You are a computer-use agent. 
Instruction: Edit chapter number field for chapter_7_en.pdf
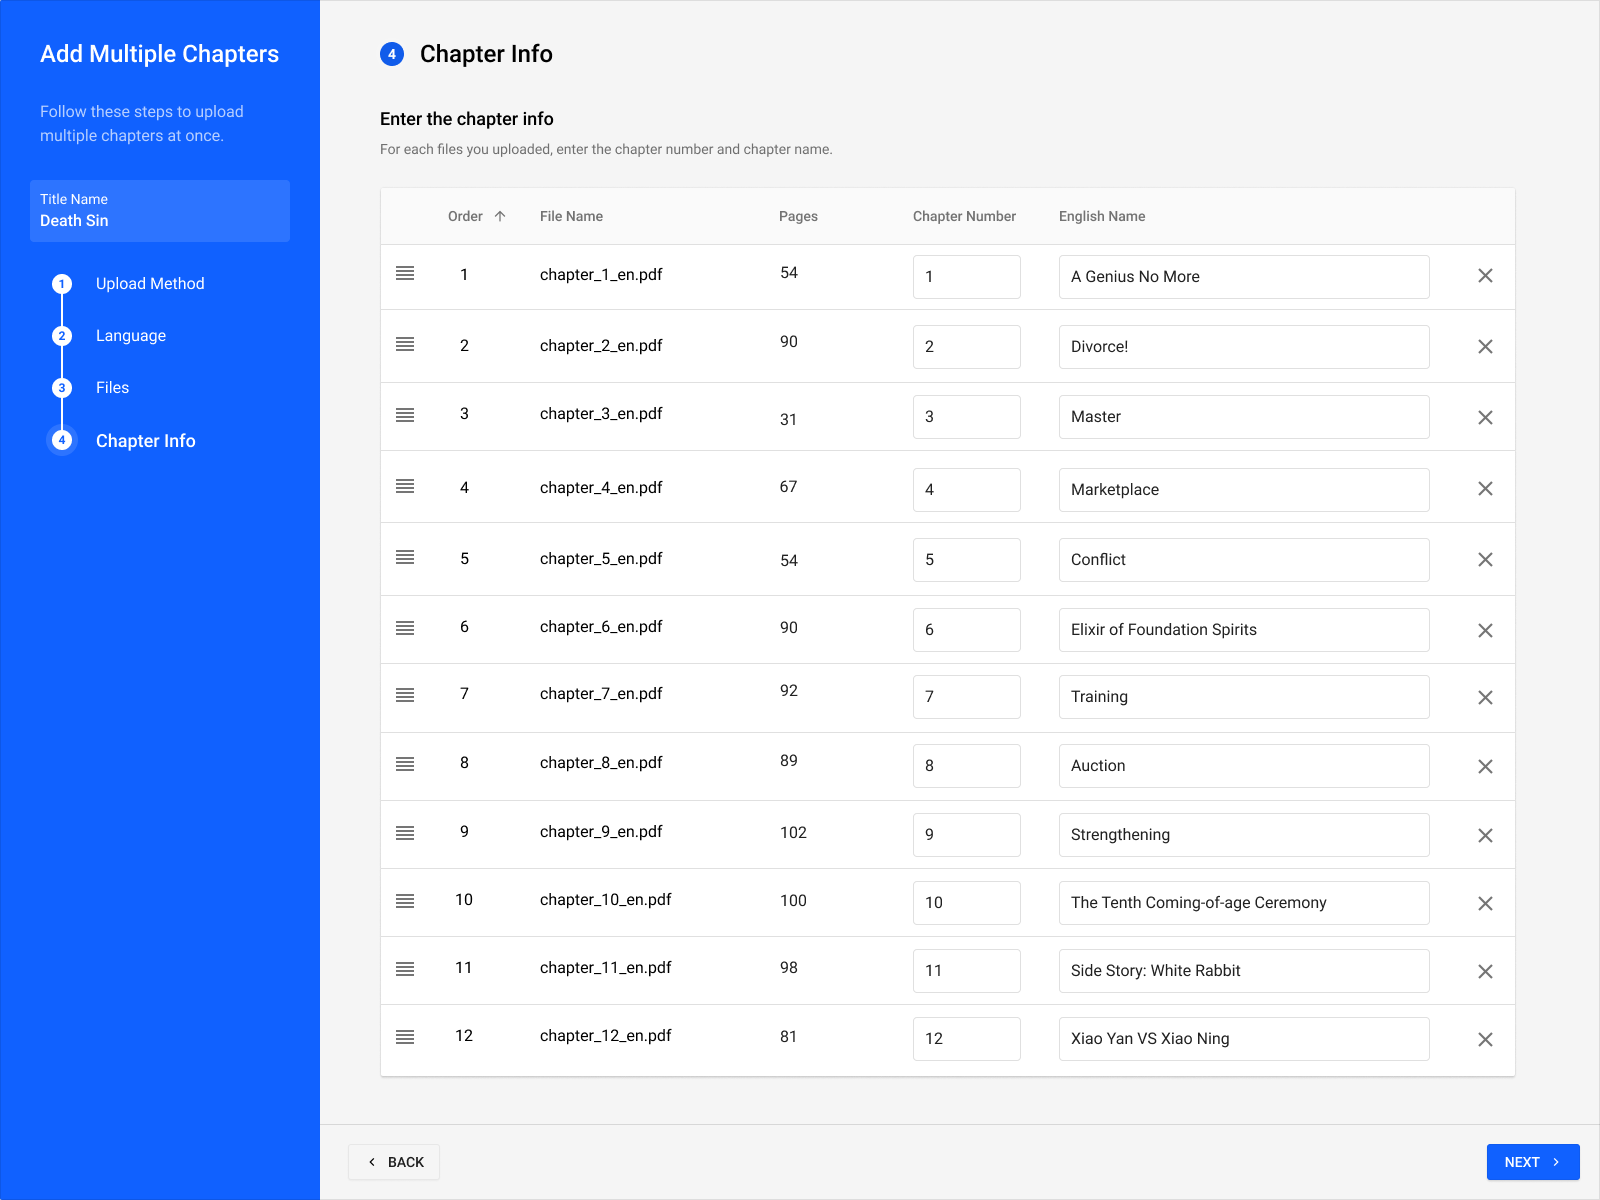[x=966, y=697]
